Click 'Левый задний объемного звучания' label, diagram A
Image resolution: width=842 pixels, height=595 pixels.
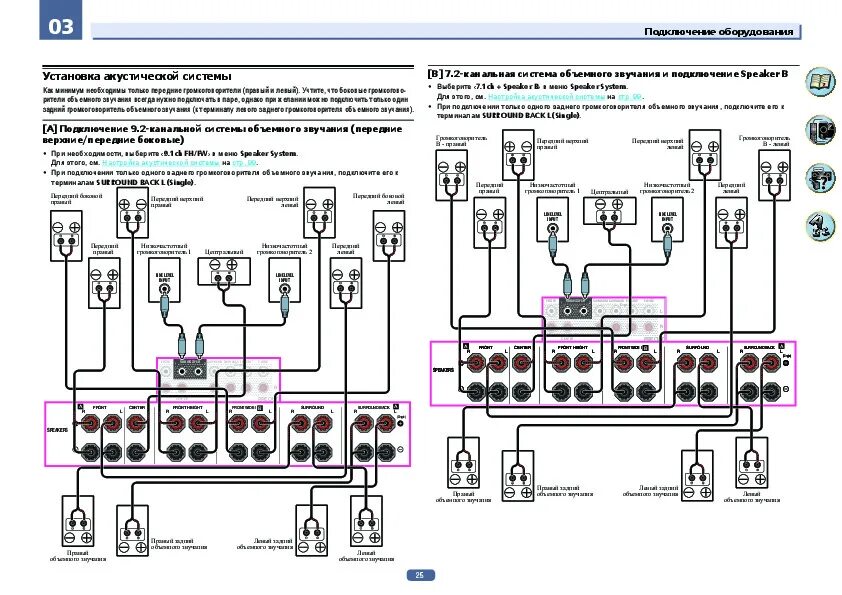point(265,544)
